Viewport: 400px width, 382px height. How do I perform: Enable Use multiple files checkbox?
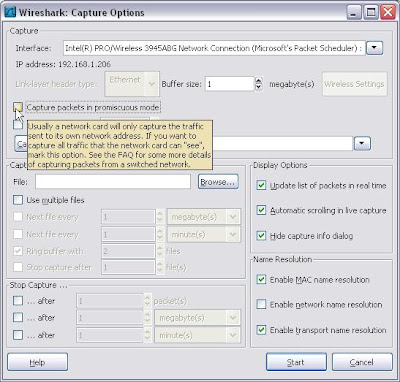tap(18, 200)
